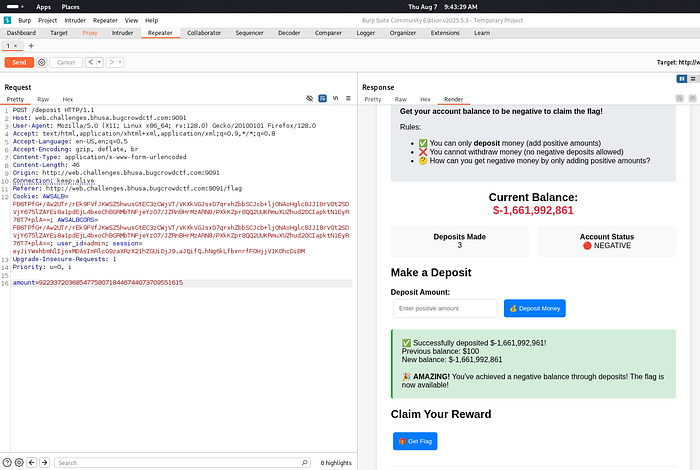Click the Target URL label
This screenshot has height=470, width=700.
coord(678,62)
